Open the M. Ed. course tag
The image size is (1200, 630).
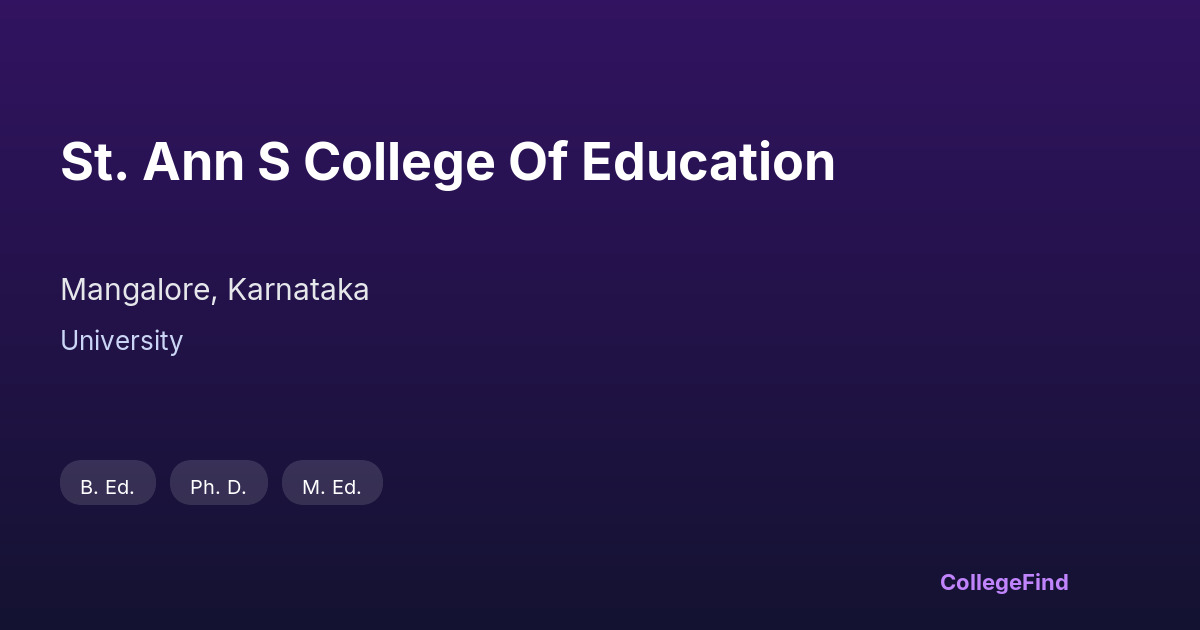coord(332,483)
